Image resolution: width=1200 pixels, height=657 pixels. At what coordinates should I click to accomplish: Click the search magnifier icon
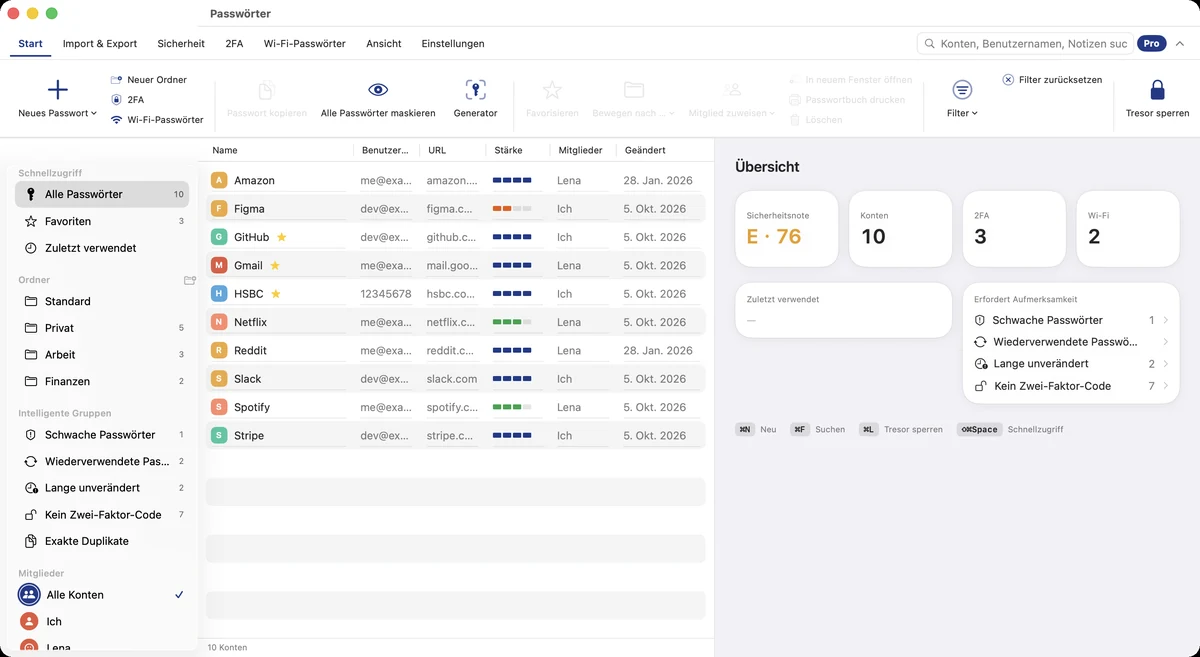click(930, 44)
